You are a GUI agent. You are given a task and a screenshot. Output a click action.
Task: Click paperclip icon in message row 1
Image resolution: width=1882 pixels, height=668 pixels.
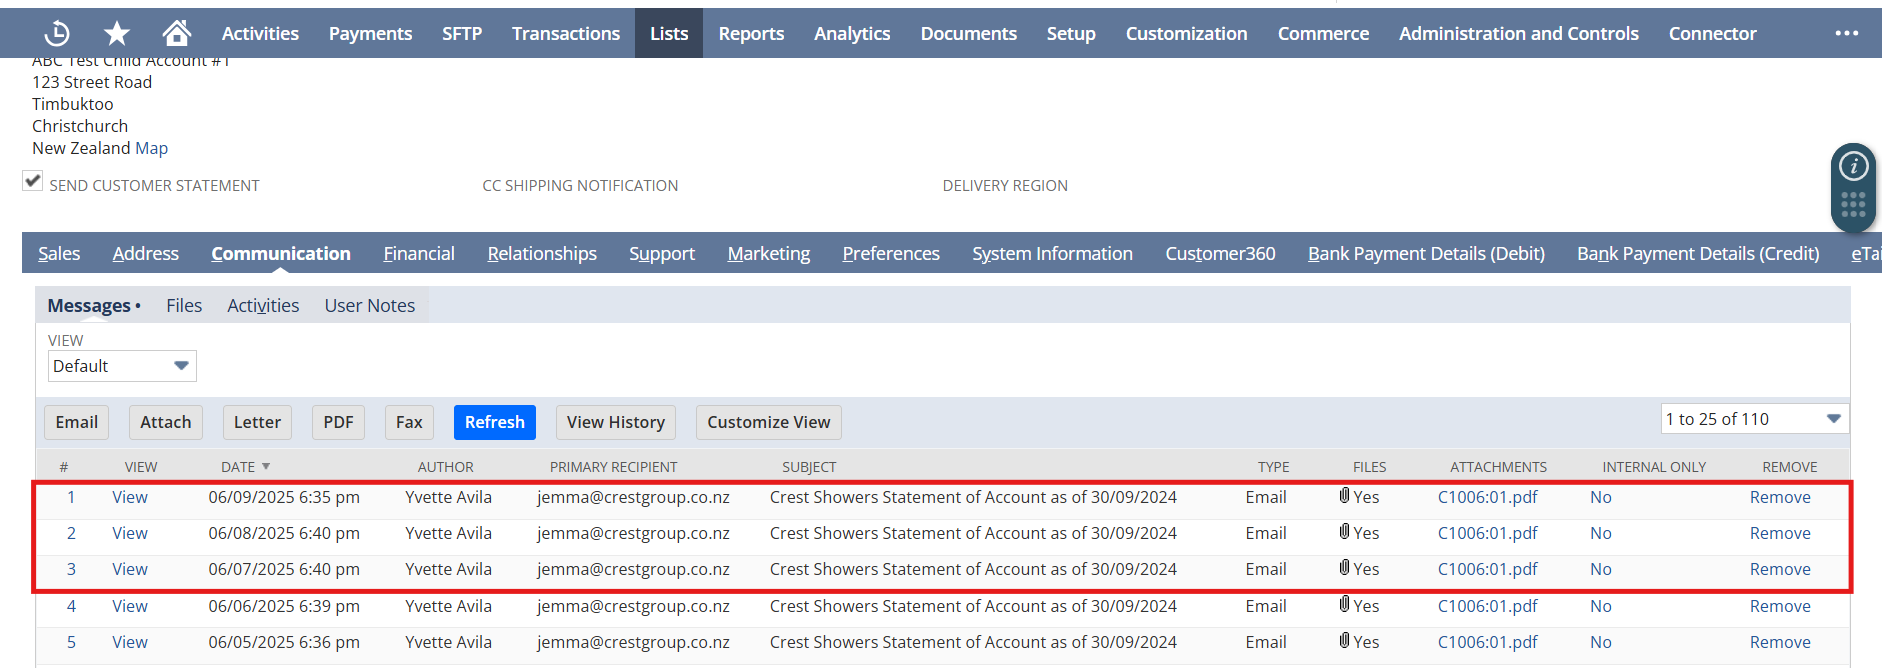1344,496
